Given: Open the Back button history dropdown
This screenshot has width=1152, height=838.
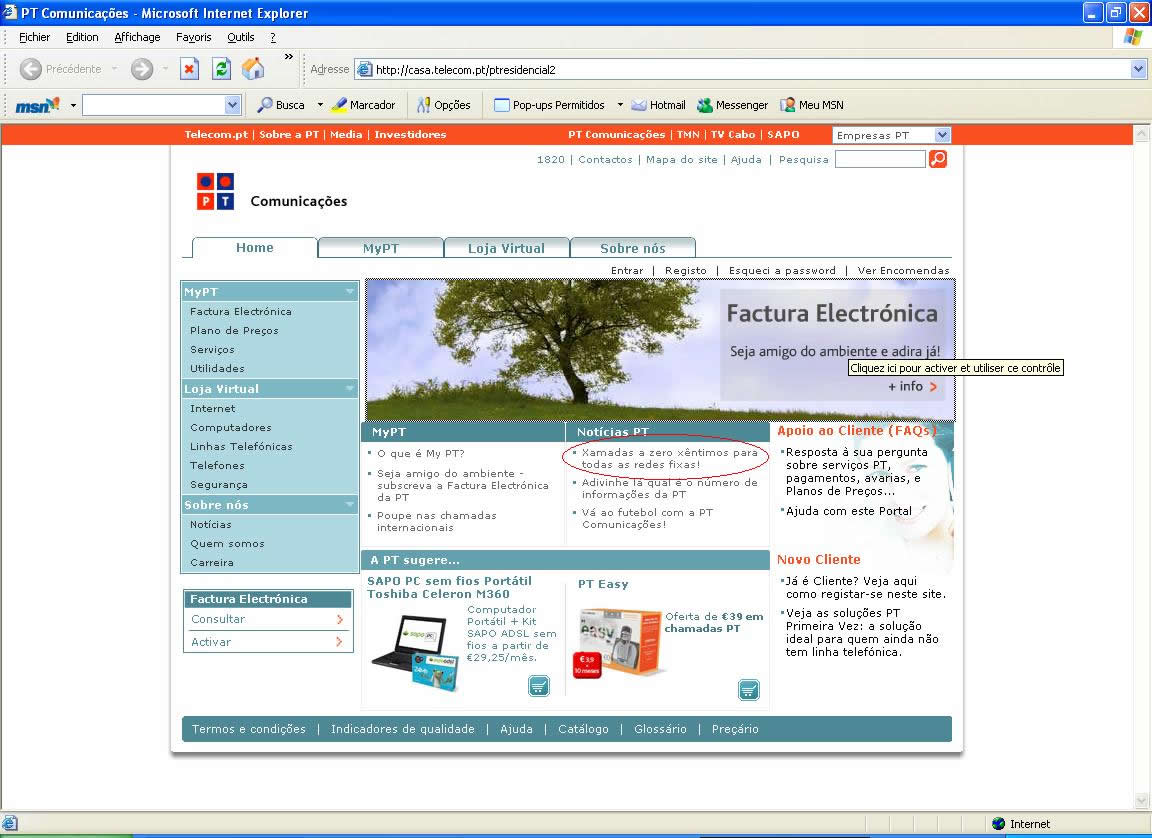Looking at the screenshot, I should pos(115,69).
